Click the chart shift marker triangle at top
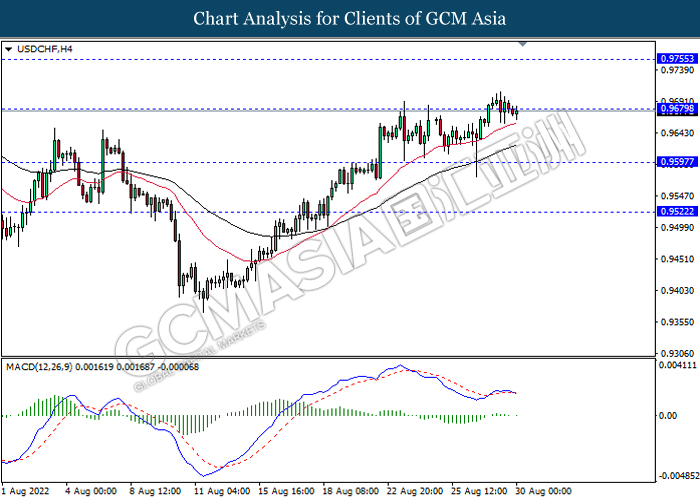The height and width of the screenshot is (500, 700). pos(523,44)
